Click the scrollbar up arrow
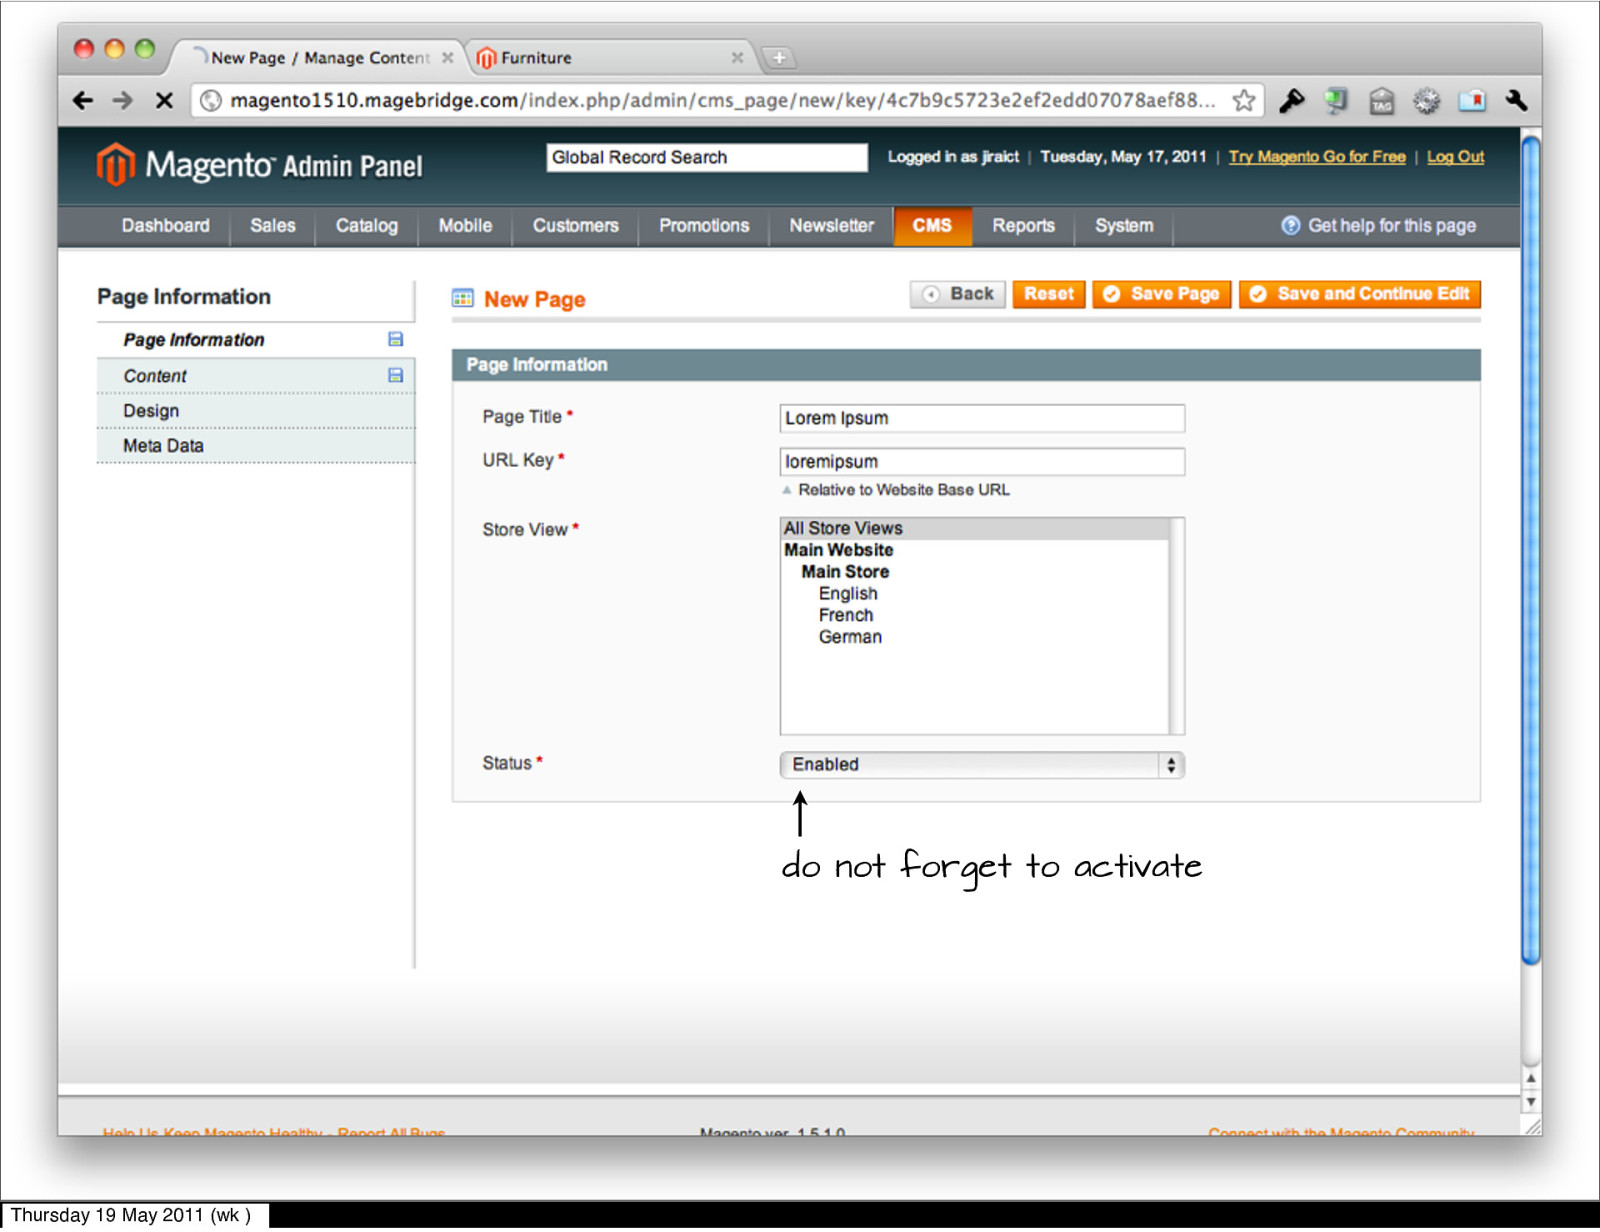This screenshot has width=1600, height=1232. (1530, 1079)
